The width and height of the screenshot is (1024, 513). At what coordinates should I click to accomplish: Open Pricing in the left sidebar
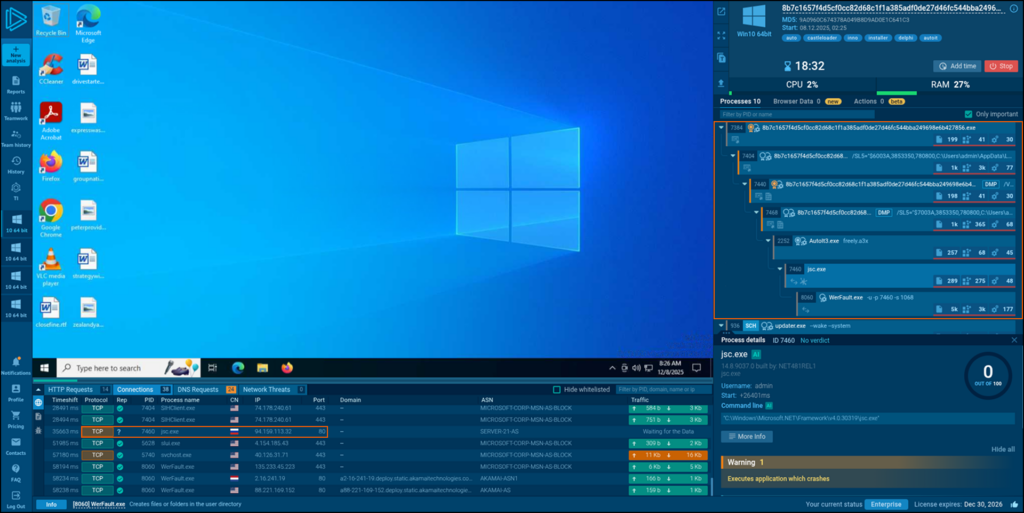click(15, 418)
